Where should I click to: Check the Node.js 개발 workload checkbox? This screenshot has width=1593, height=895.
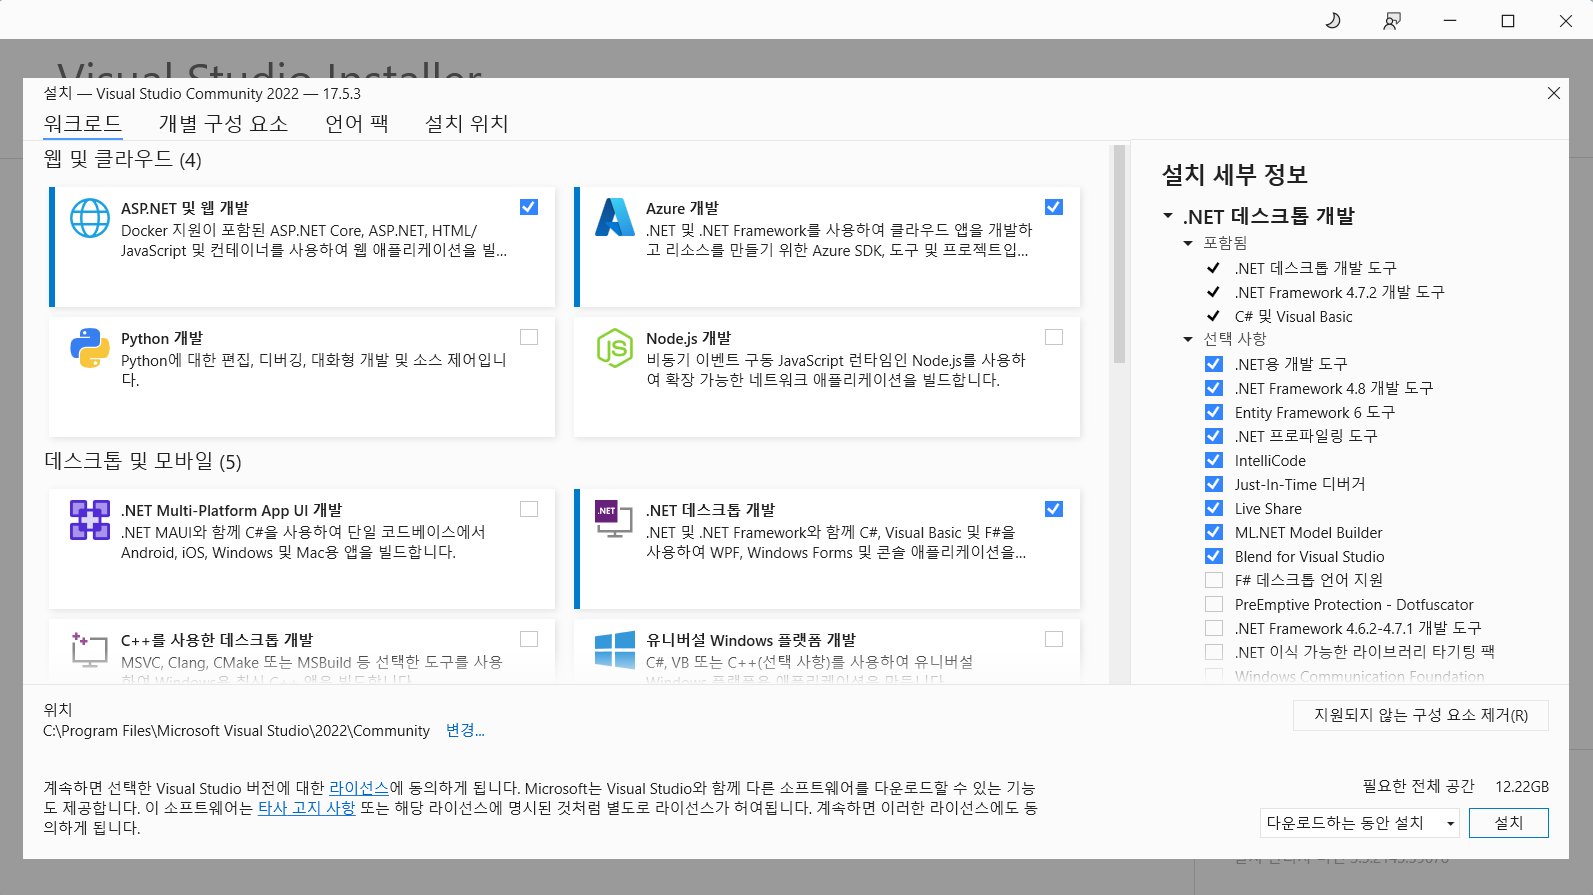(x=1054, y=337)
